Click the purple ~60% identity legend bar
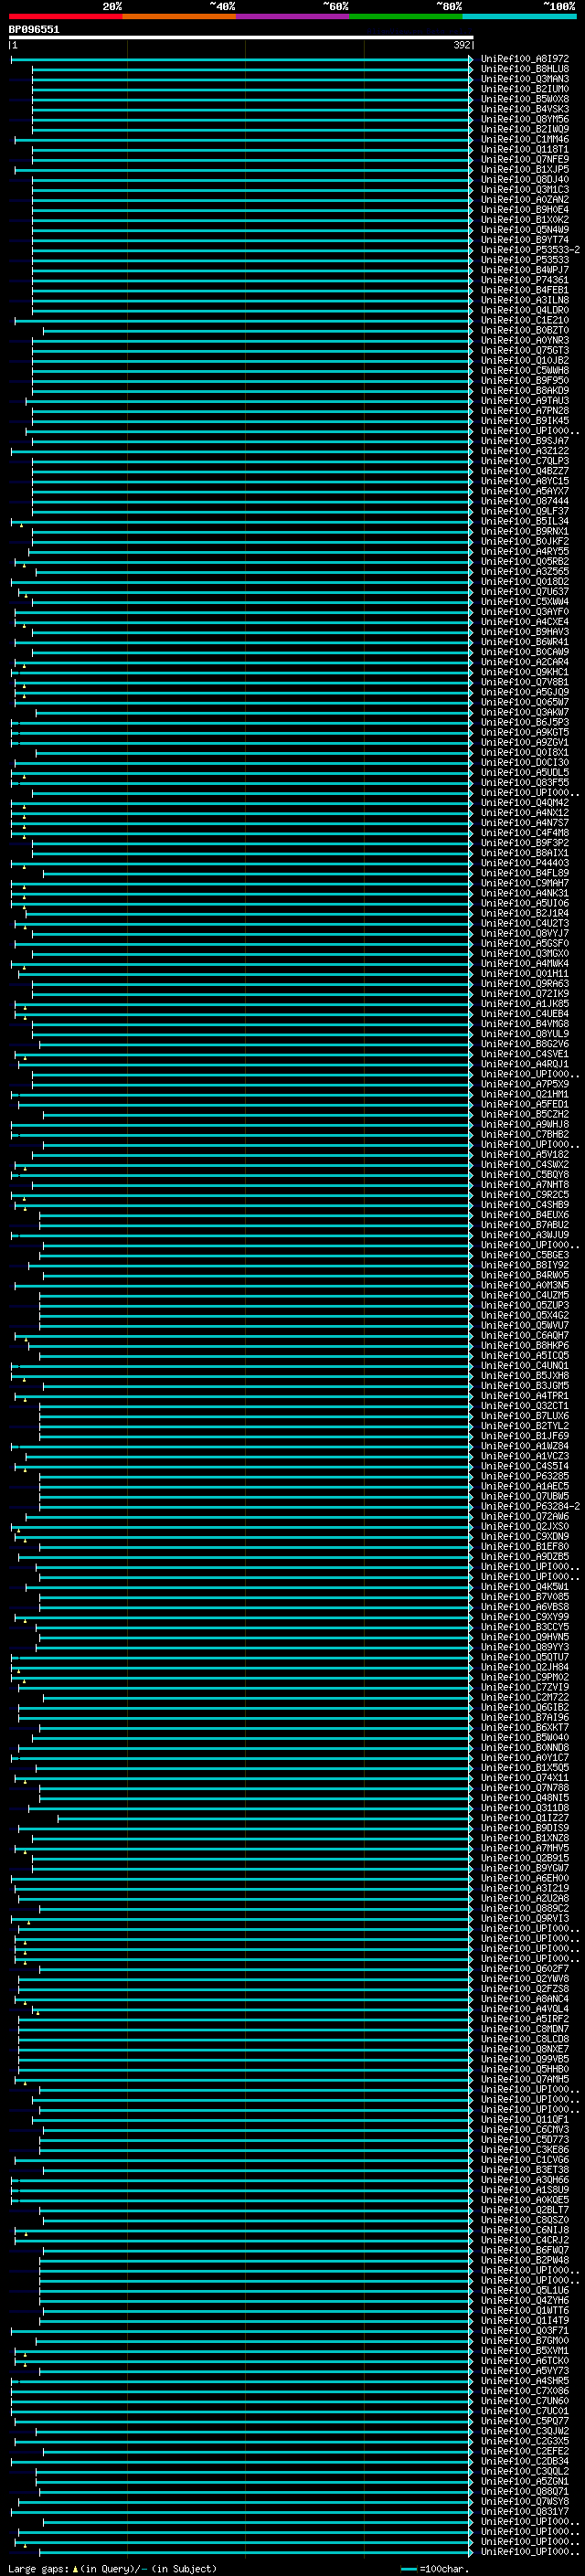 (x=293, y=16)
